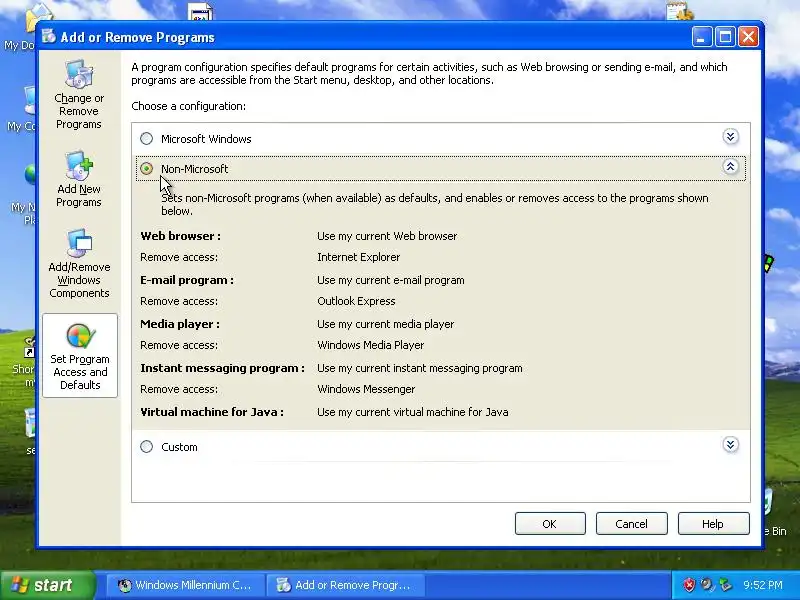800x600 pixels.
Task: Click the 'Windows Media Player' entry
Action: [x=371, y=345]
